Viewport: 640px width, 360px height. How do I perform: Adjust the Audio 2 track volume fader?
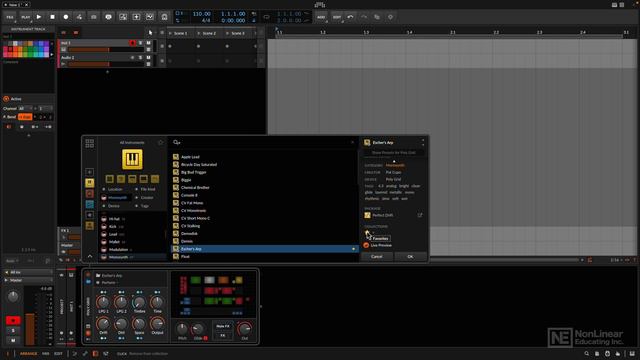106,64
